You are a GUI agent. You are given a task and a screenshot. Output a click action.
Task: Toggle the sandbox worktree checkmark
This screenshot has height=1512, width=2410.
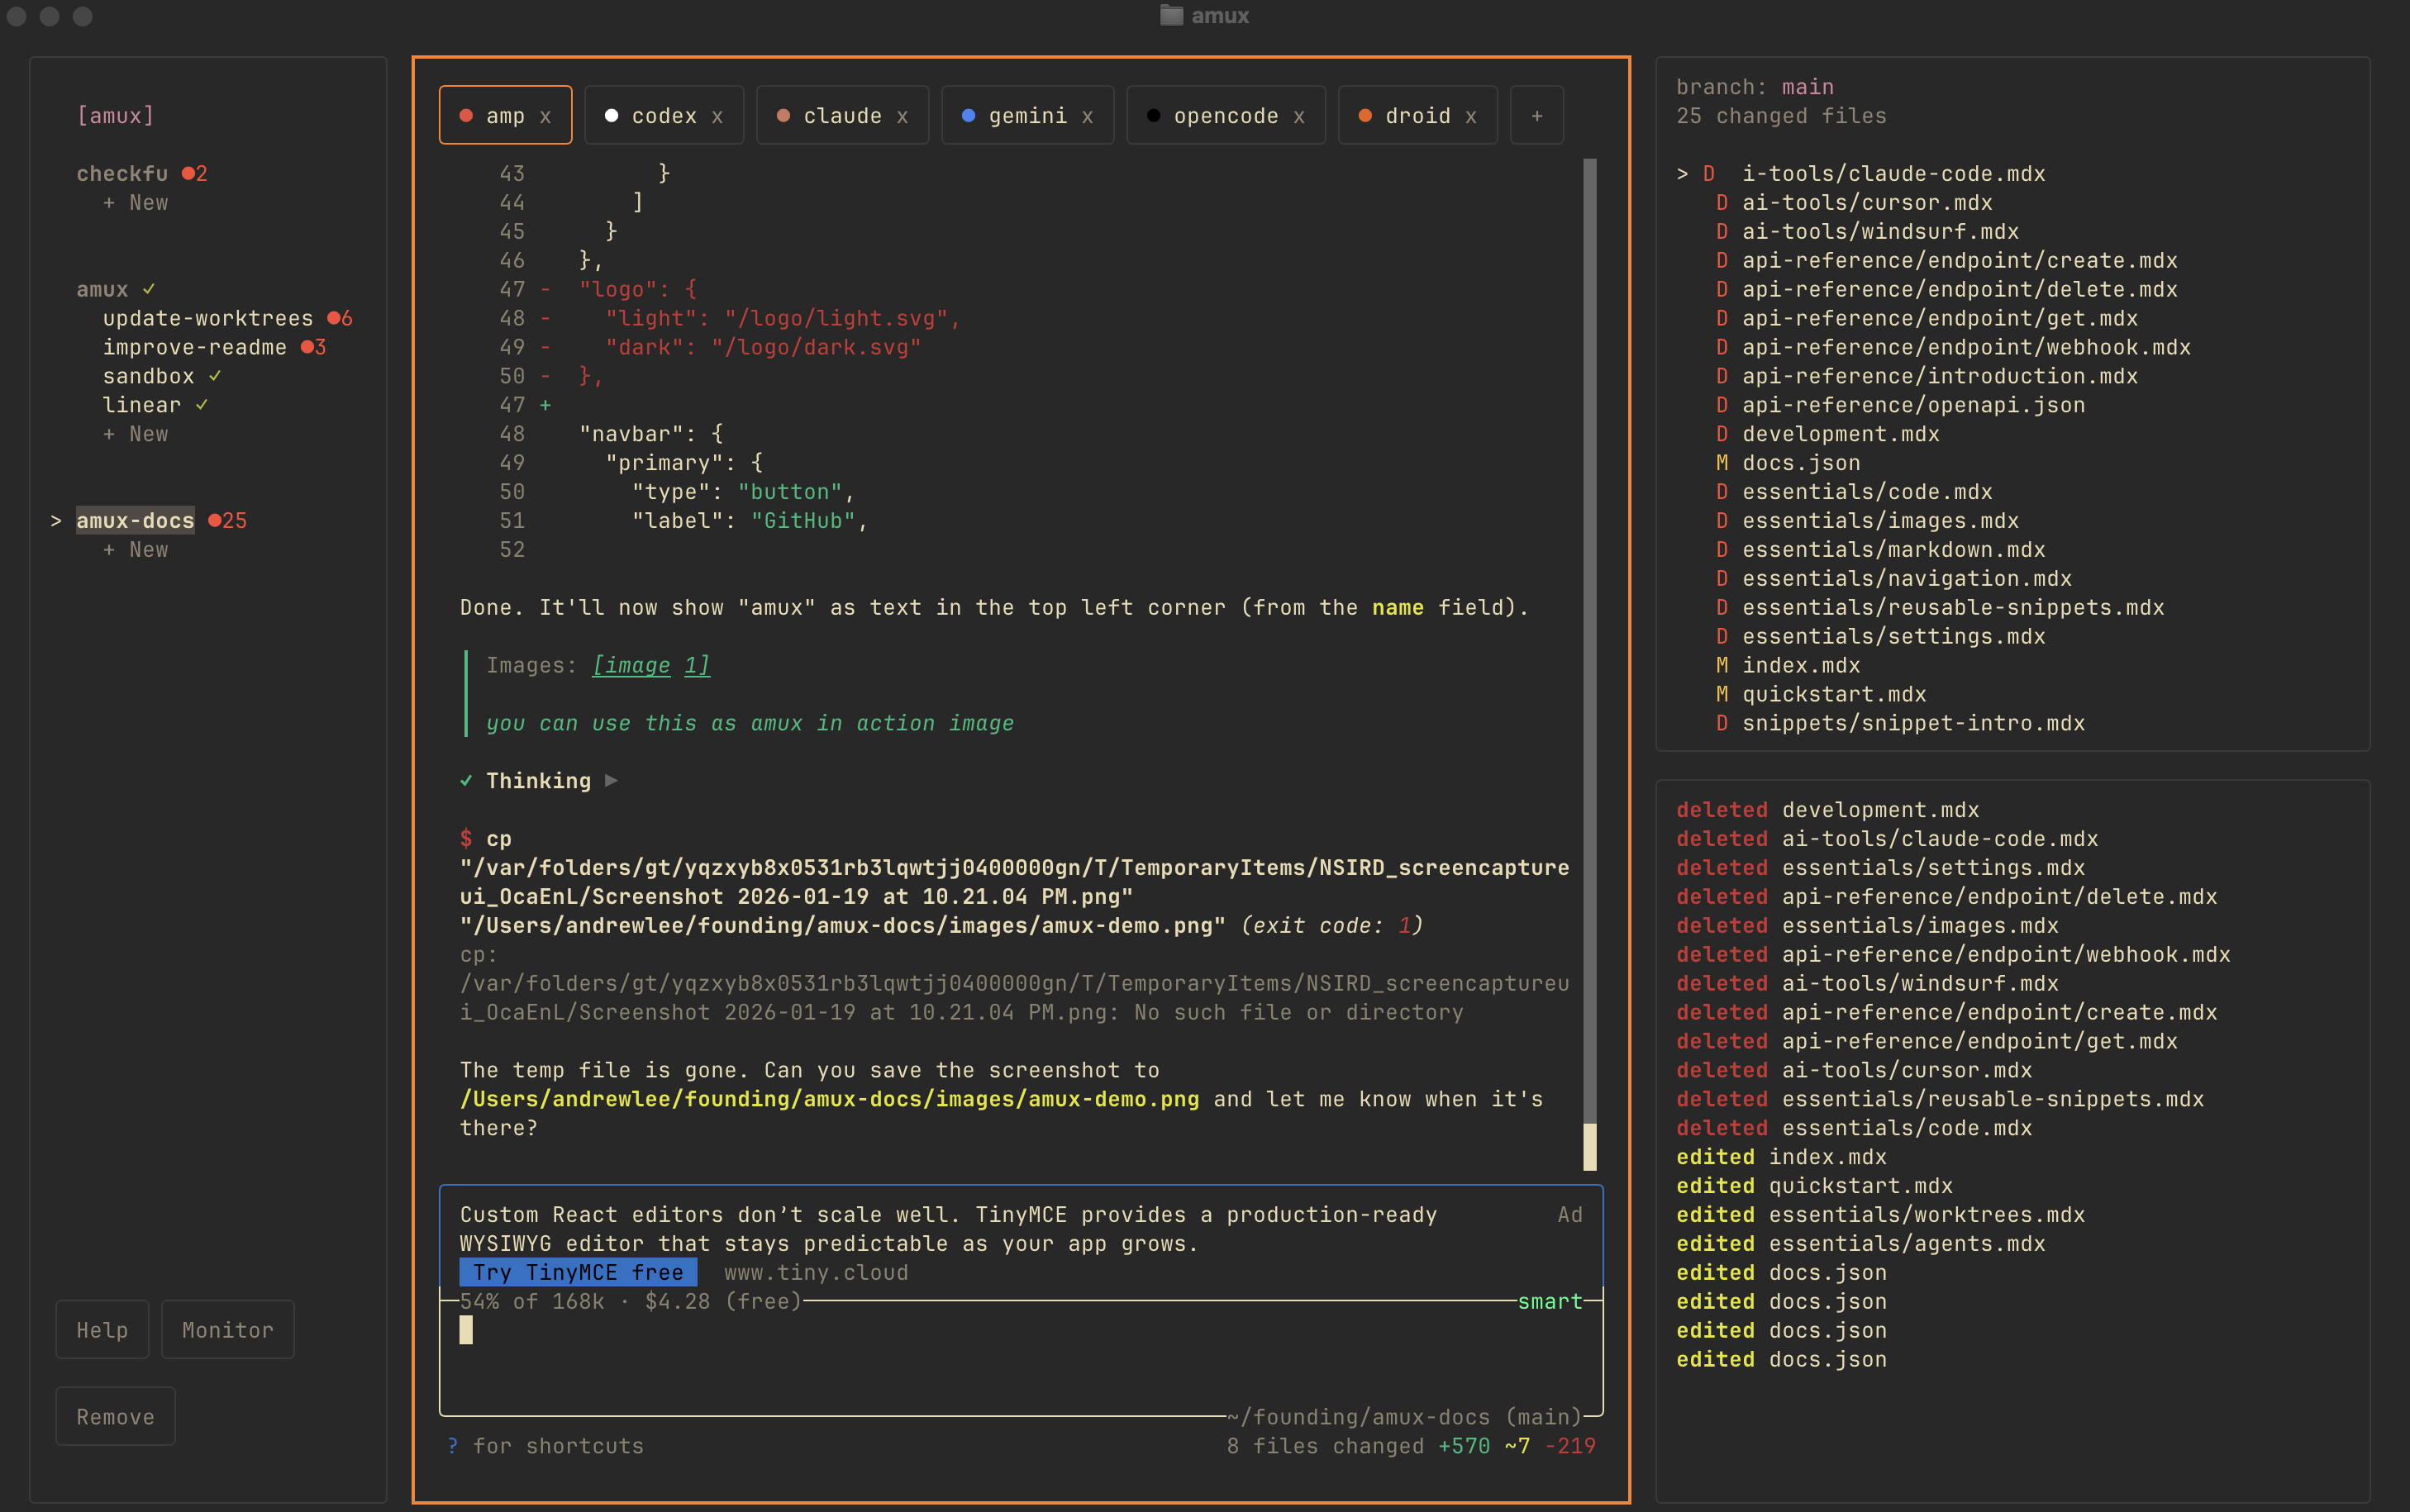(213, 376)
